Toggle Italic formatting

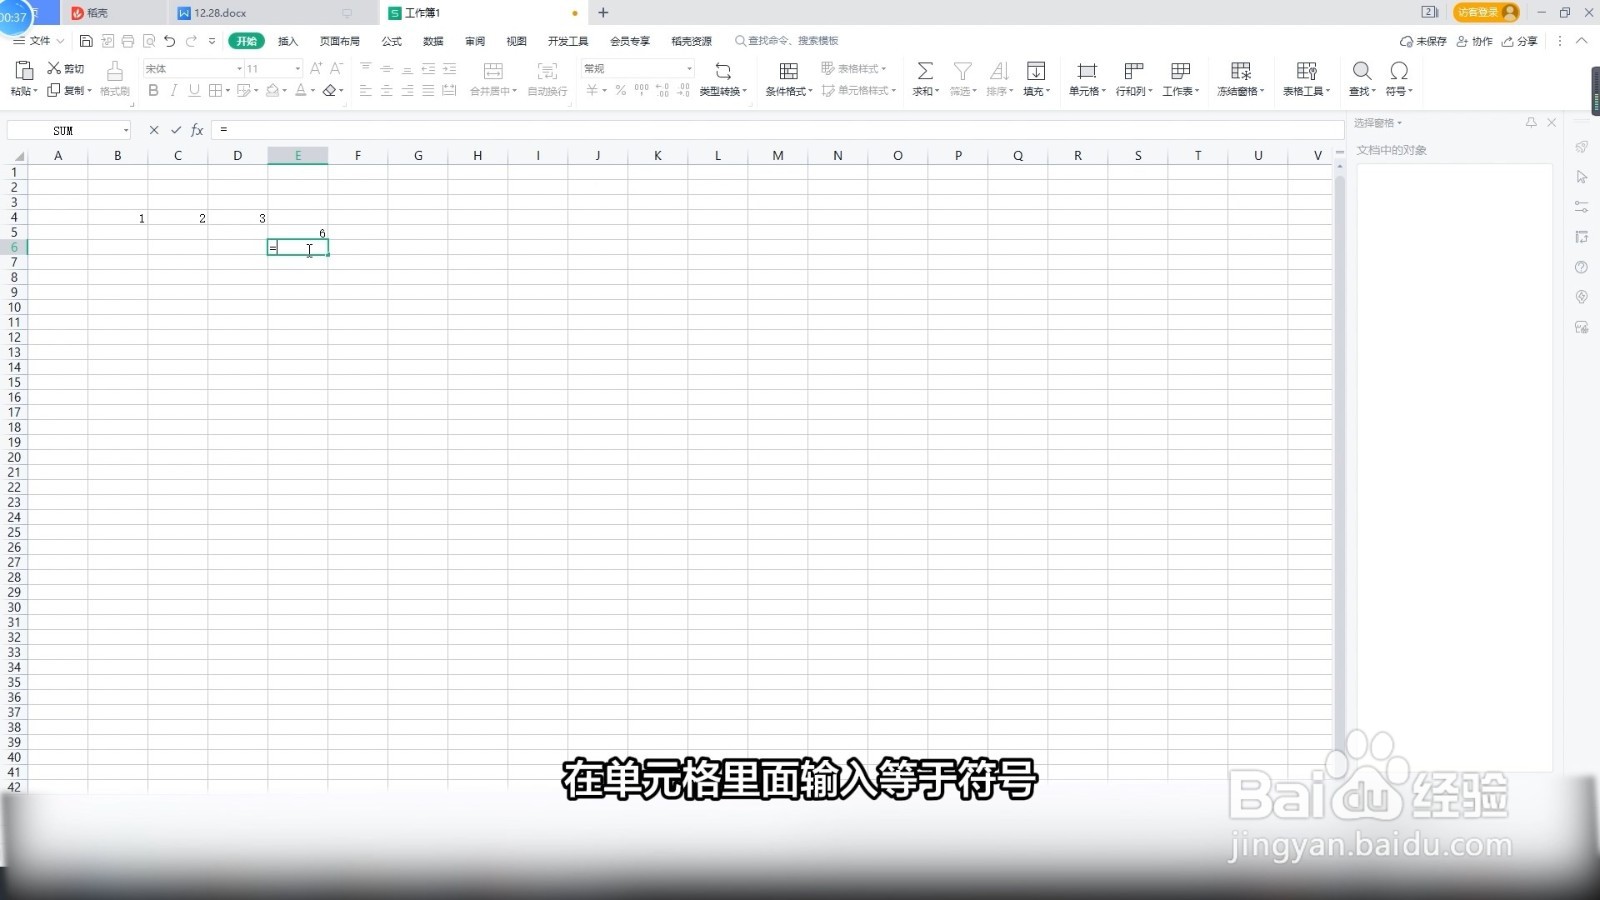coord(173,90)
